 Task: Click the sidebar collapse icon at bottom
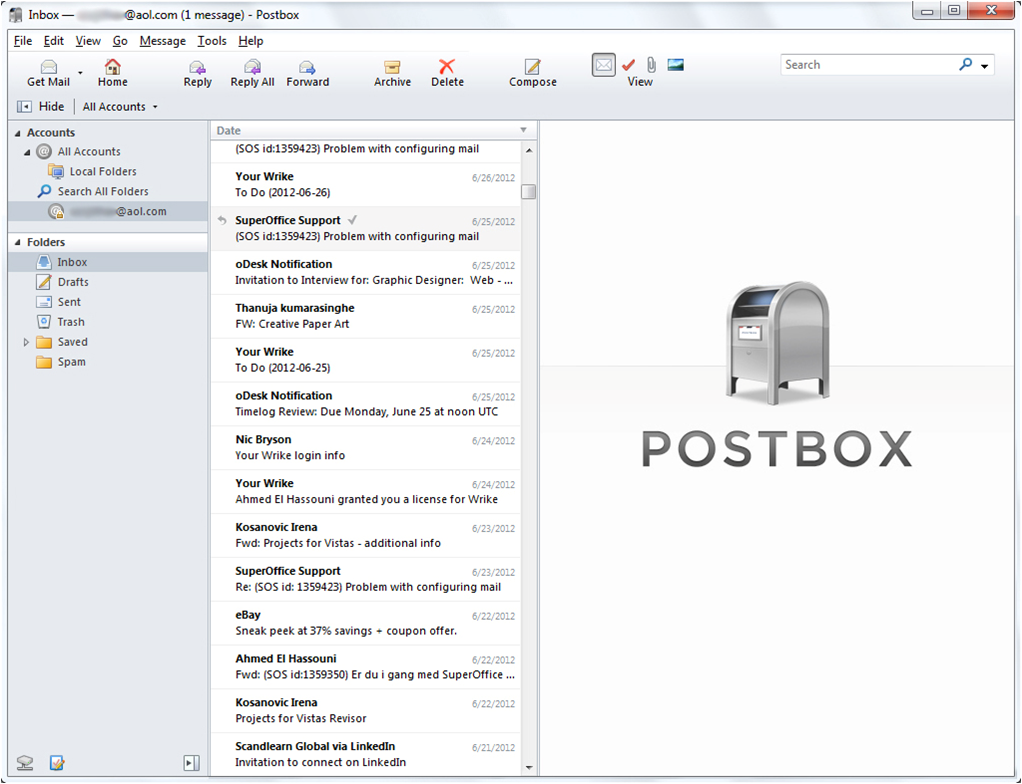(192, 763)
